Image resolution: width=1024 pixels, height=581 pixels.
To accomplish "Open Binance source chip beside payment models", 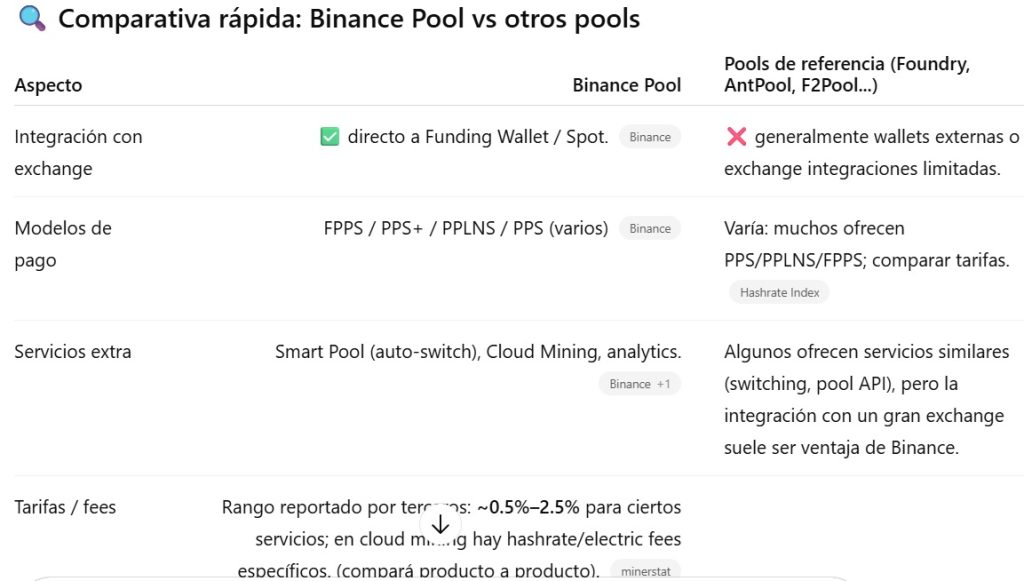I will pos(650,228).
